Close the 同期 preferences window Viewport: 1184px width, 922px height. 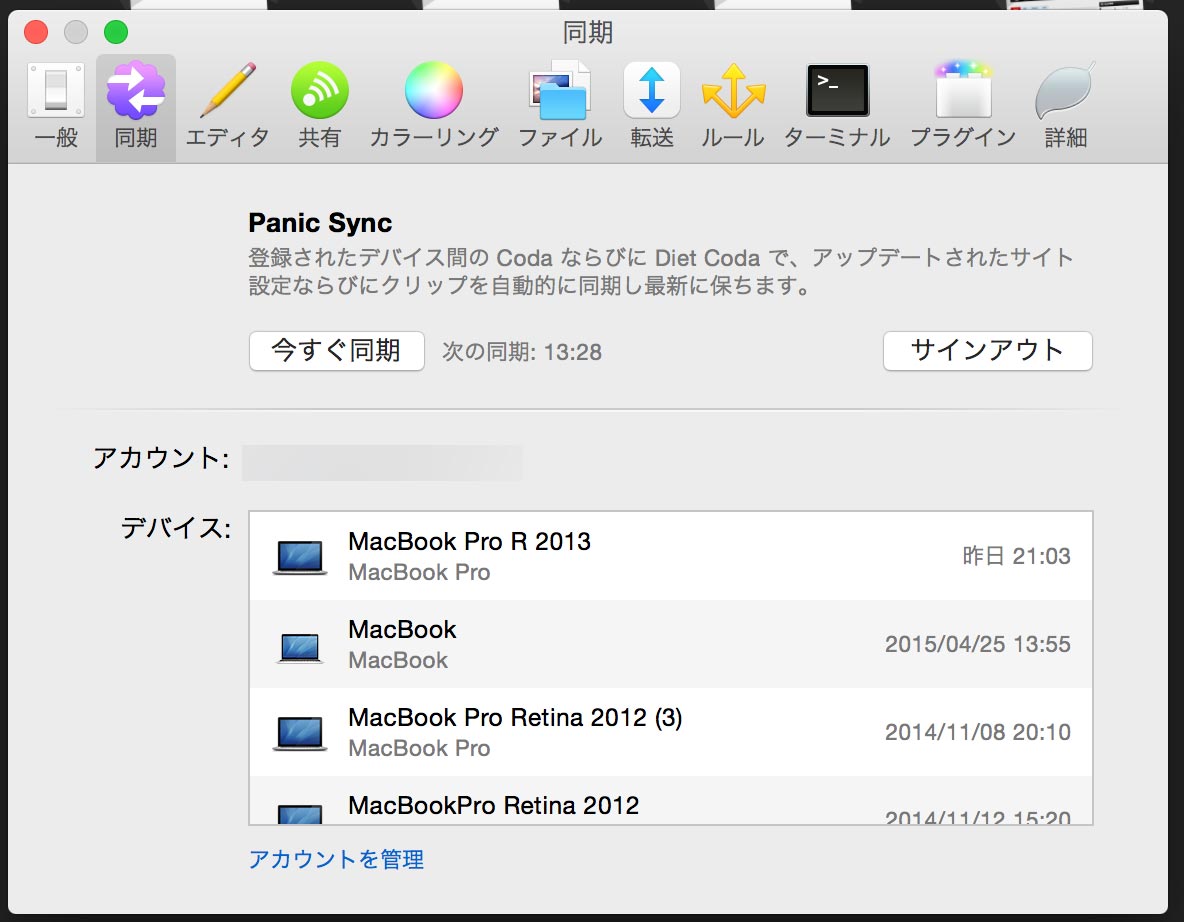(x=36, y=32)
